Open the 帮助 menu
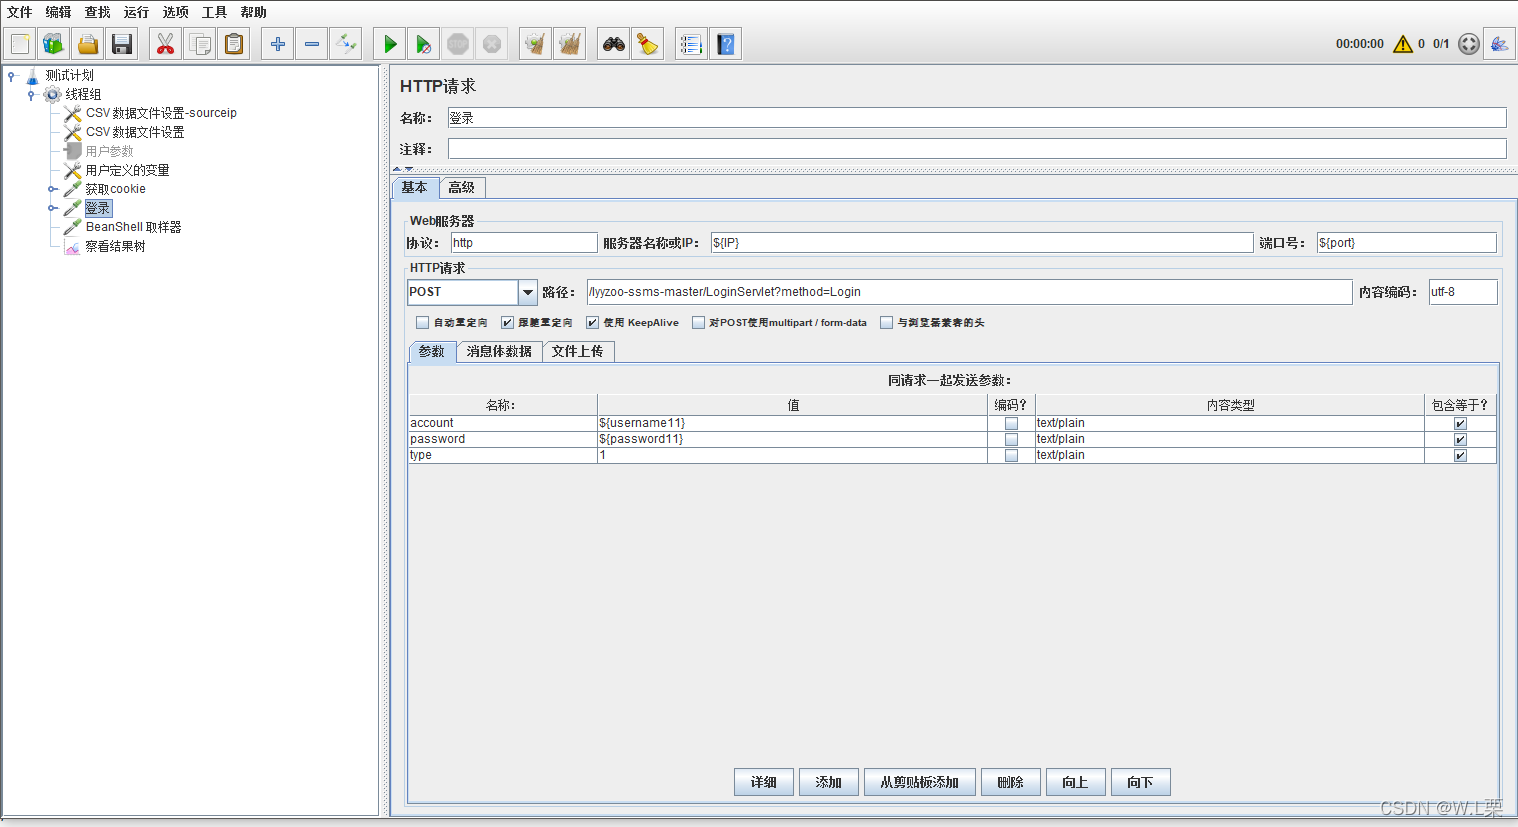 [254, 12]
